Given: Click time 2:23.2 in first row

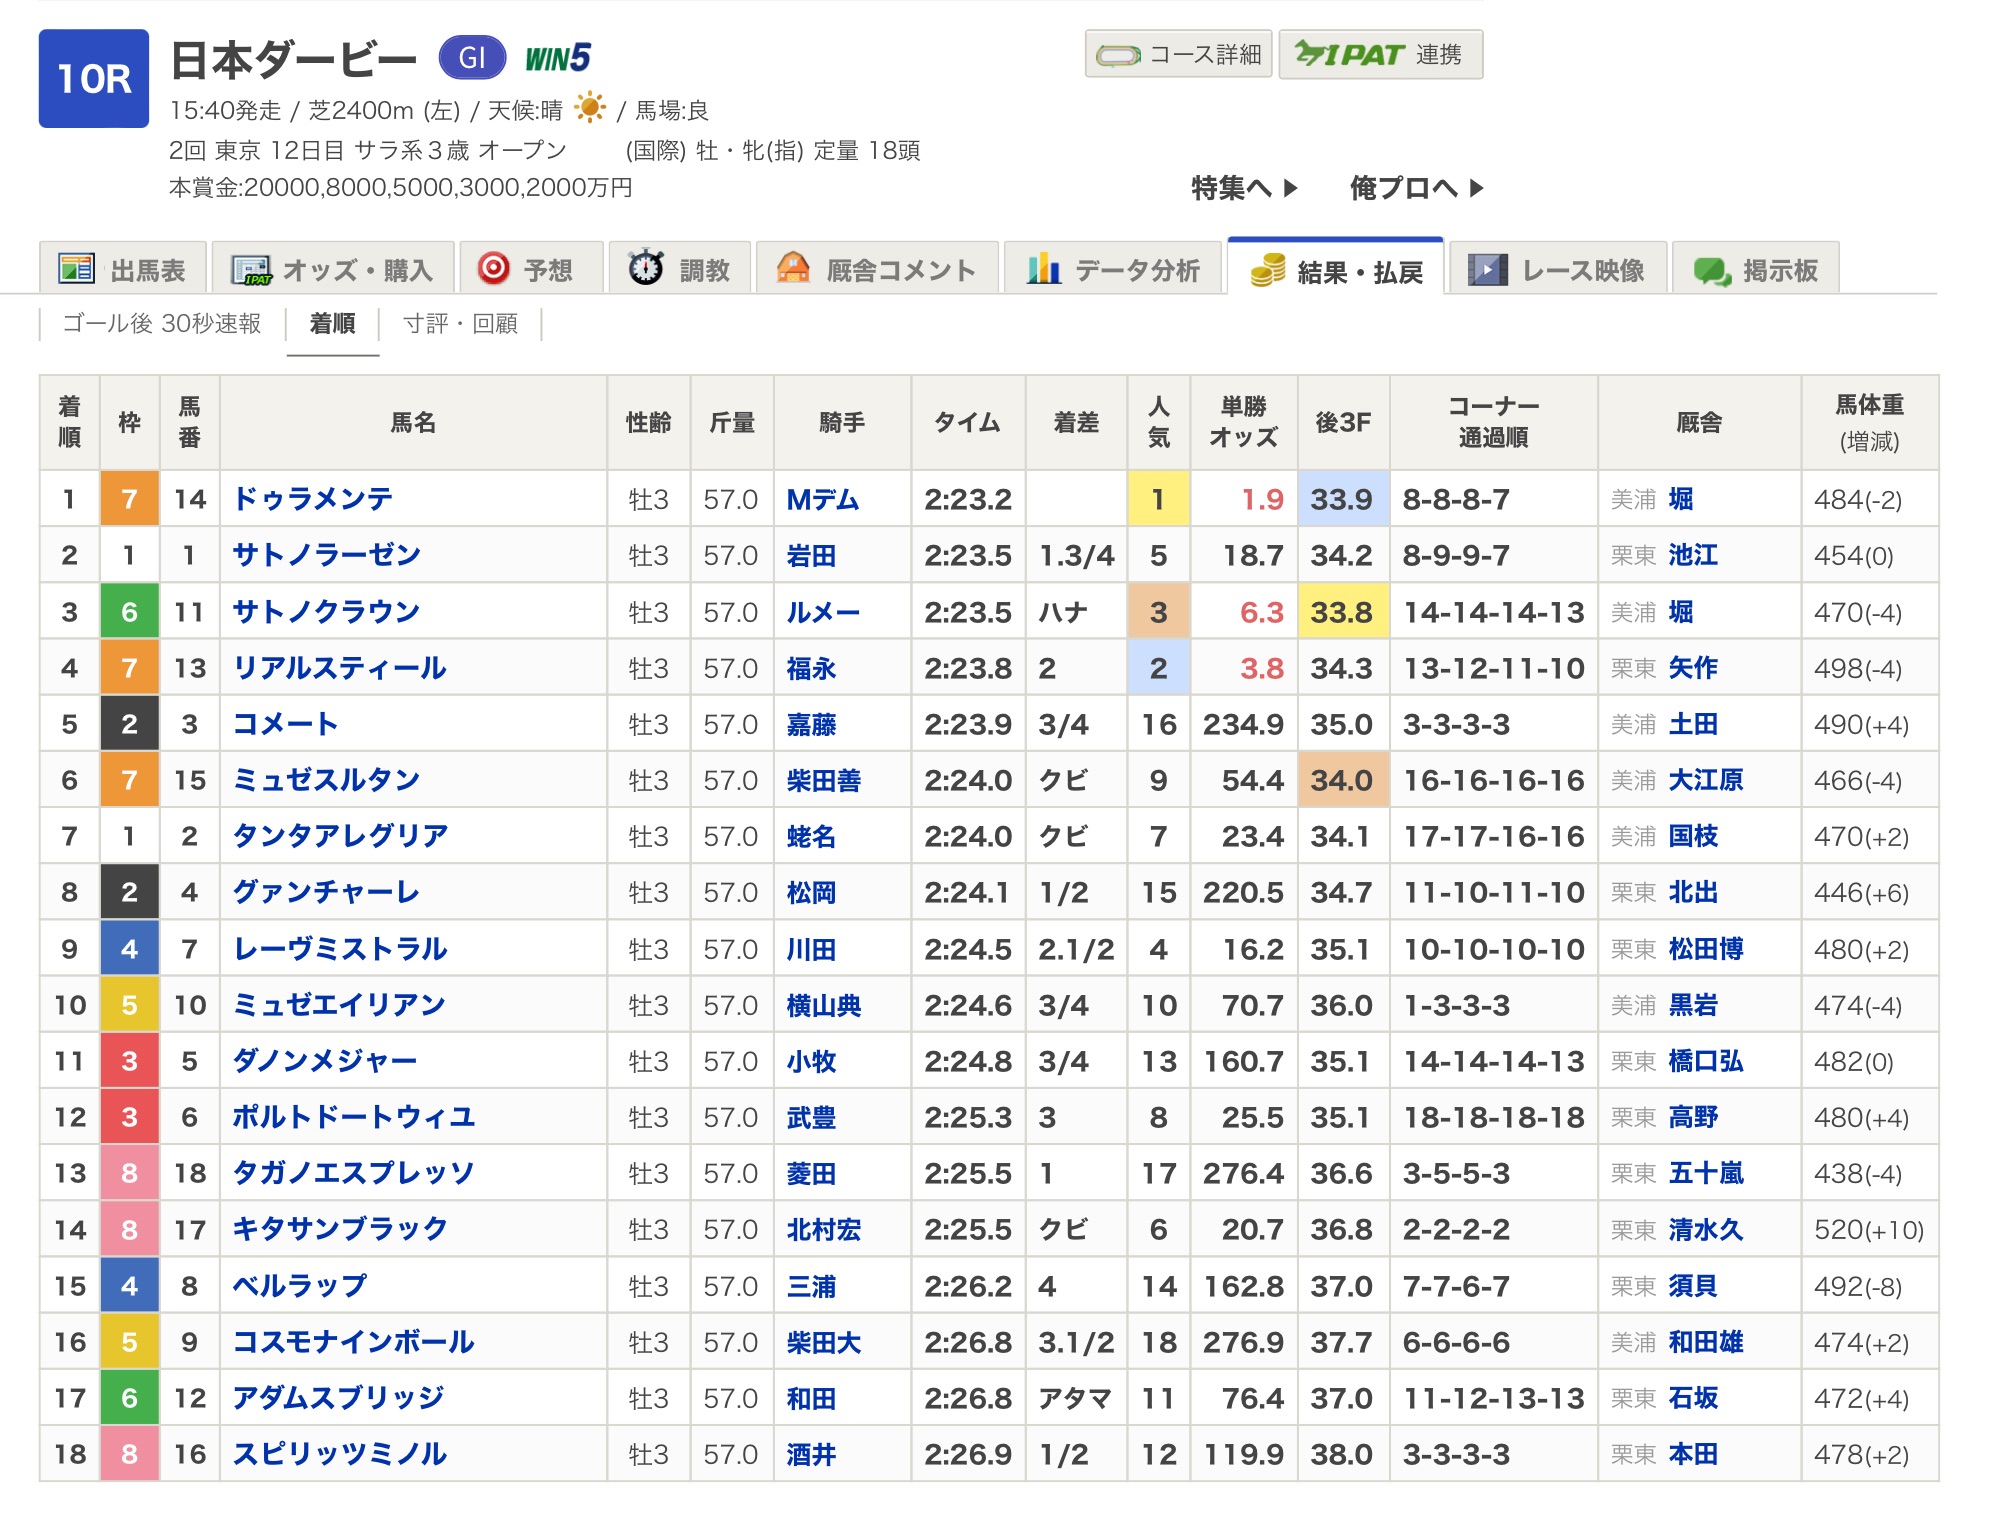Looking at the screenshot, I should pyautogui.click(x=967, y=498).
